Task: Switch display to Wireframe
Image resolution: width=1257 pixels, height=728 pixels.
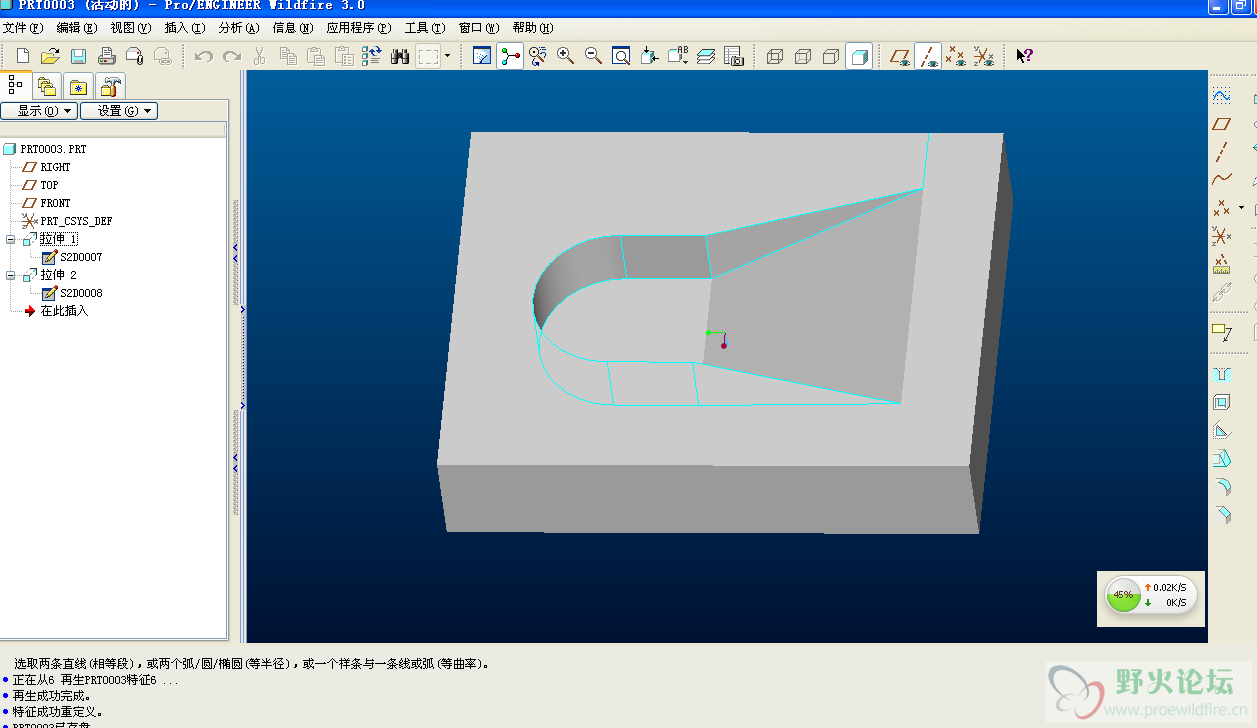Action: pyautogui.click(x=775, y=56)
